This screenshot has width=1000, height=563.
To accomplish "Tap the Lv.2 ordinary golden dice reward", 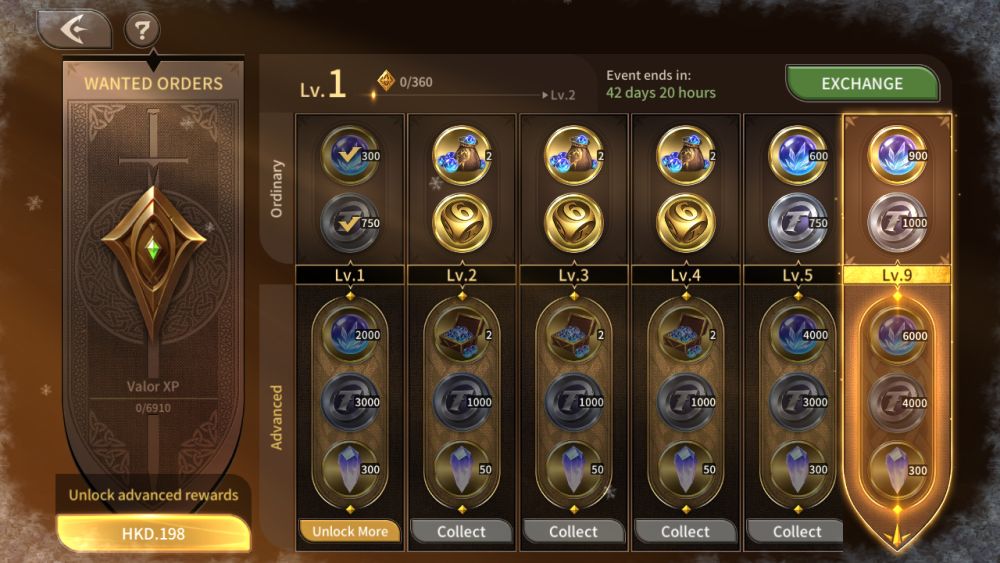I will coord(462,223).
